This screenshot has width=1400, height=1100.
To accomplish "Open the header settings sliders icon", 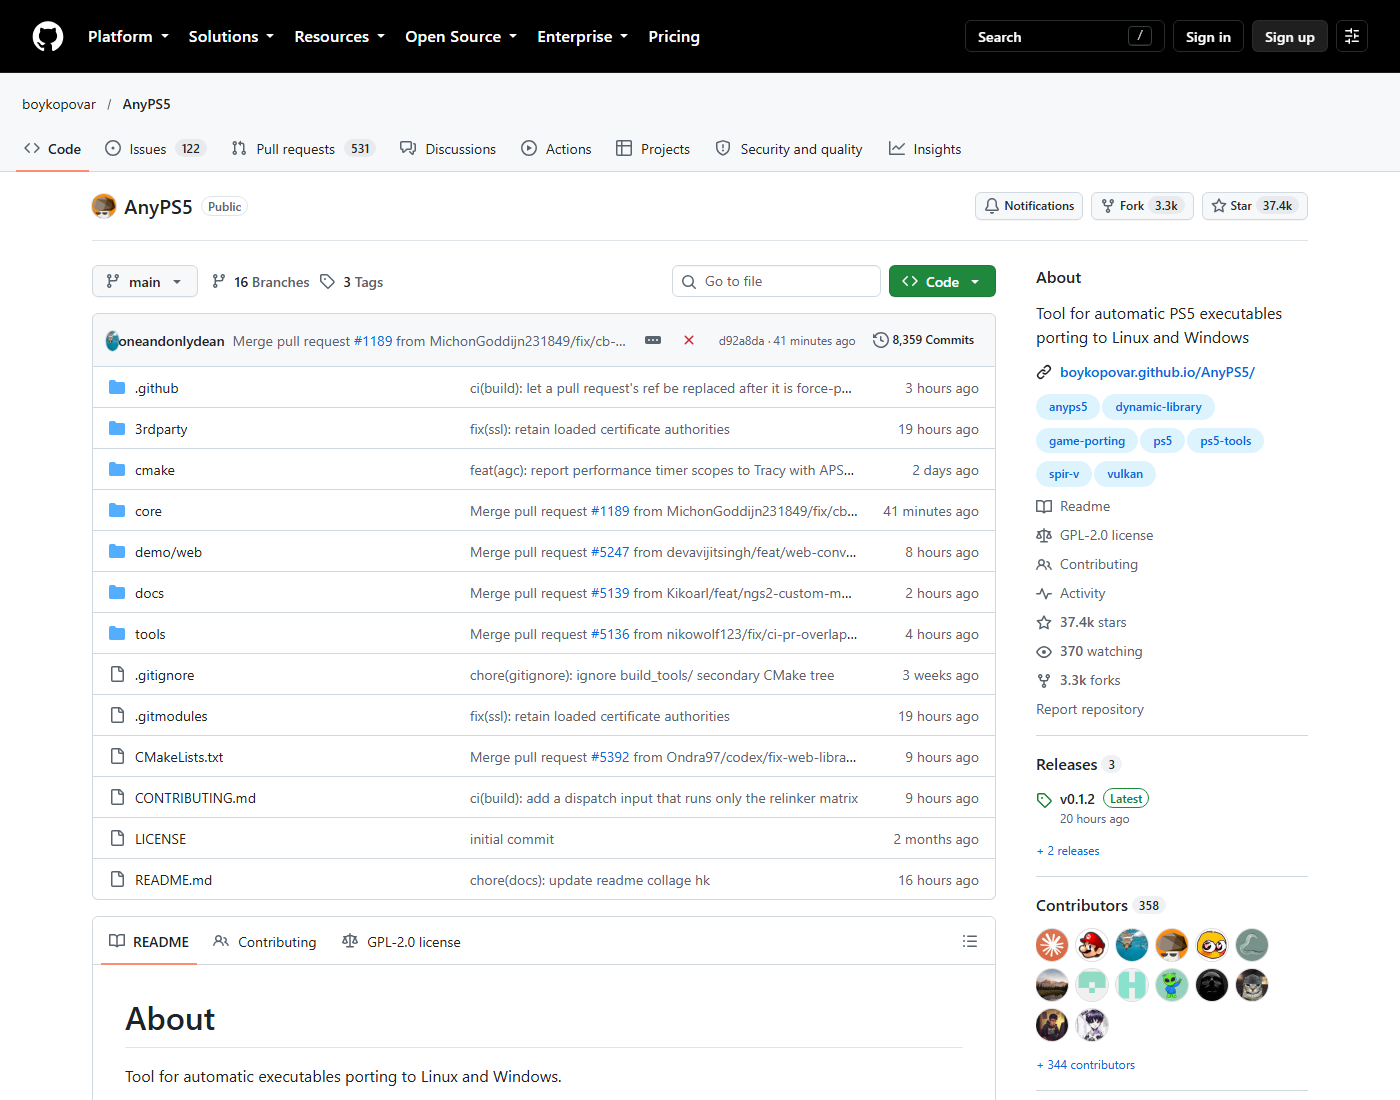I will click(x=1352, y=37).
